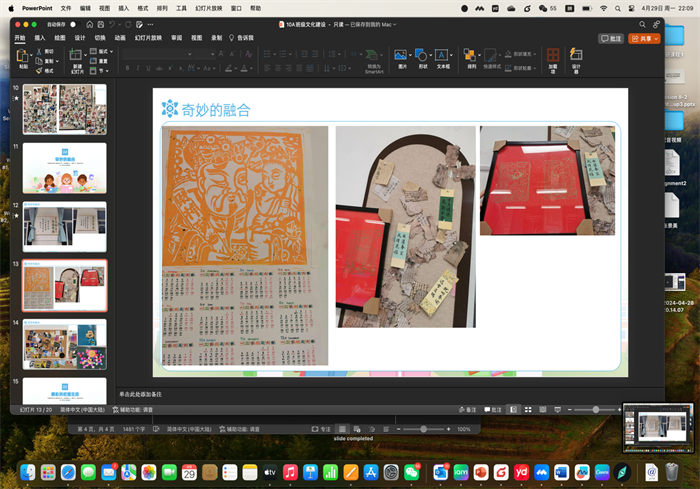This screenshot has width=700, height=489.
Task: Click the Arrange (排列) icon
Action: pos(469,55)
